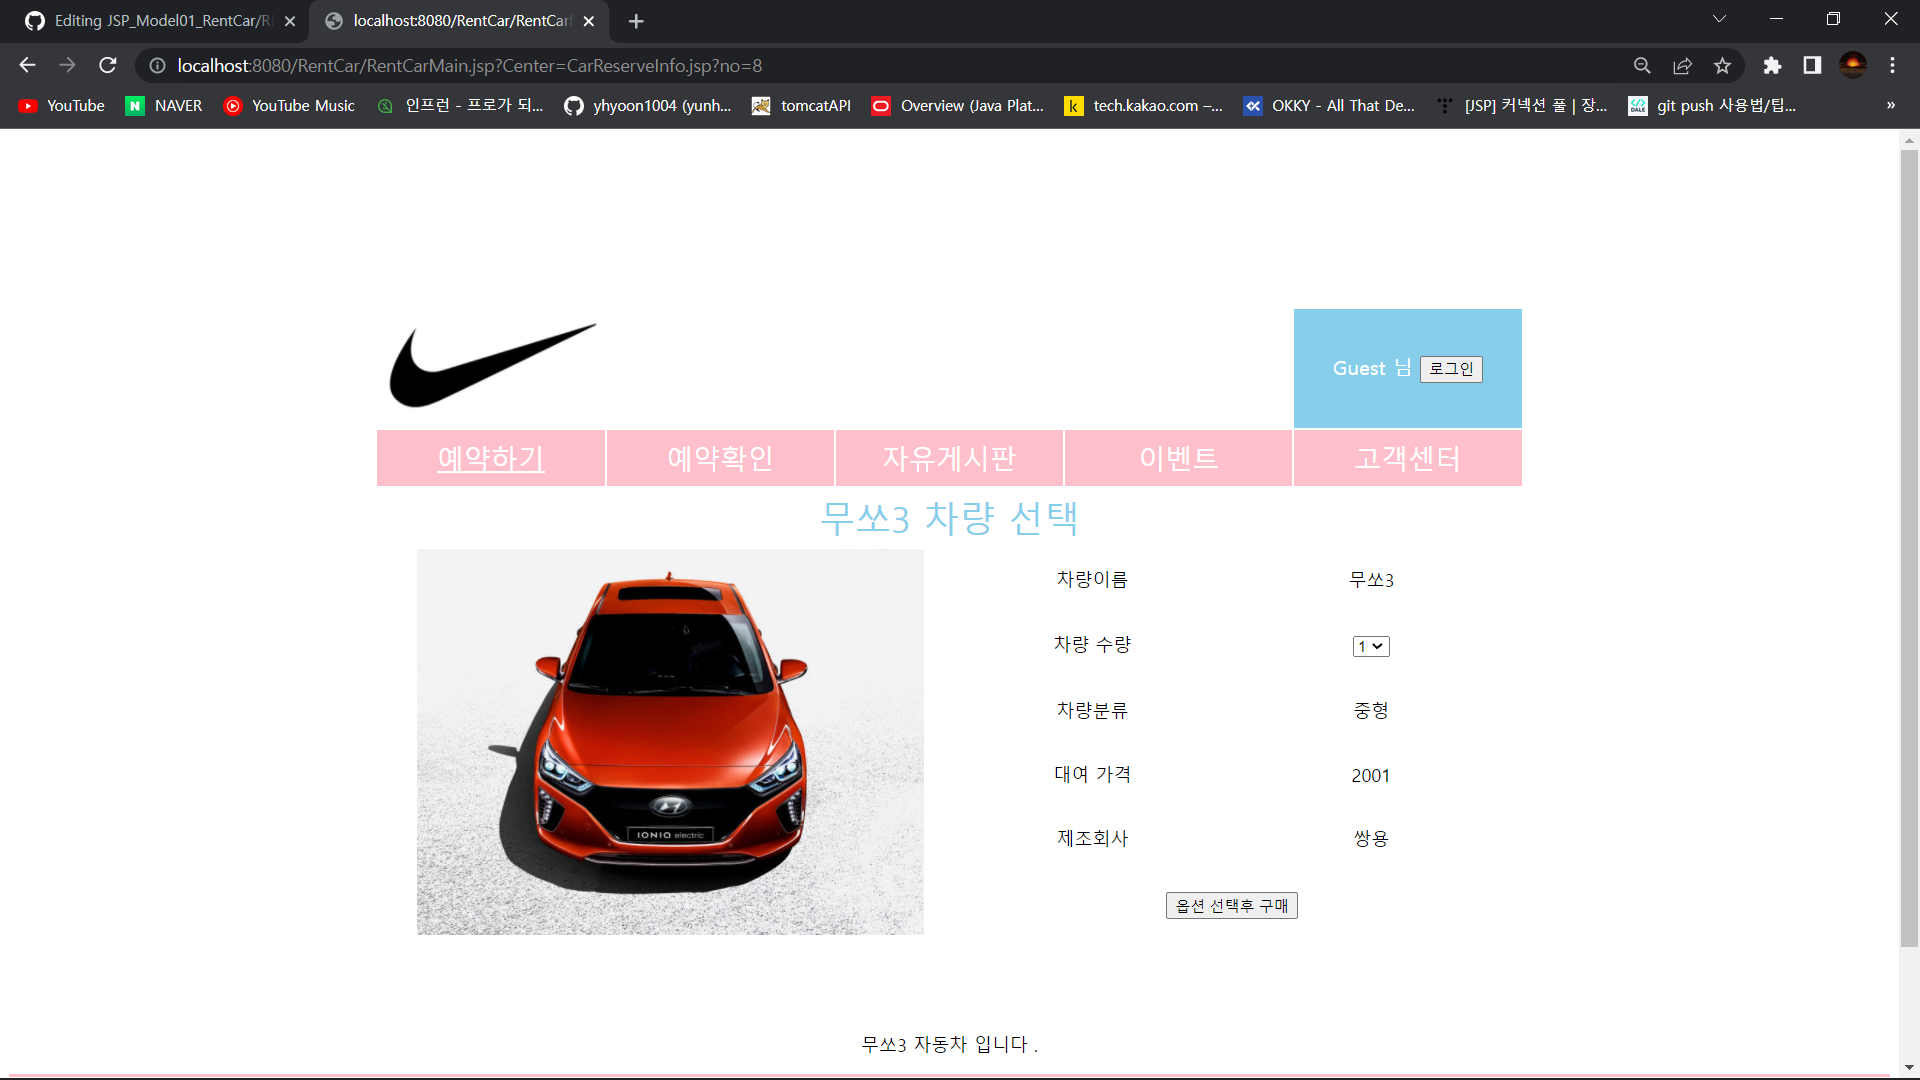The image size is (1920, 1080).
Task: Click the 로그인 button
Action: [1451, 369]
